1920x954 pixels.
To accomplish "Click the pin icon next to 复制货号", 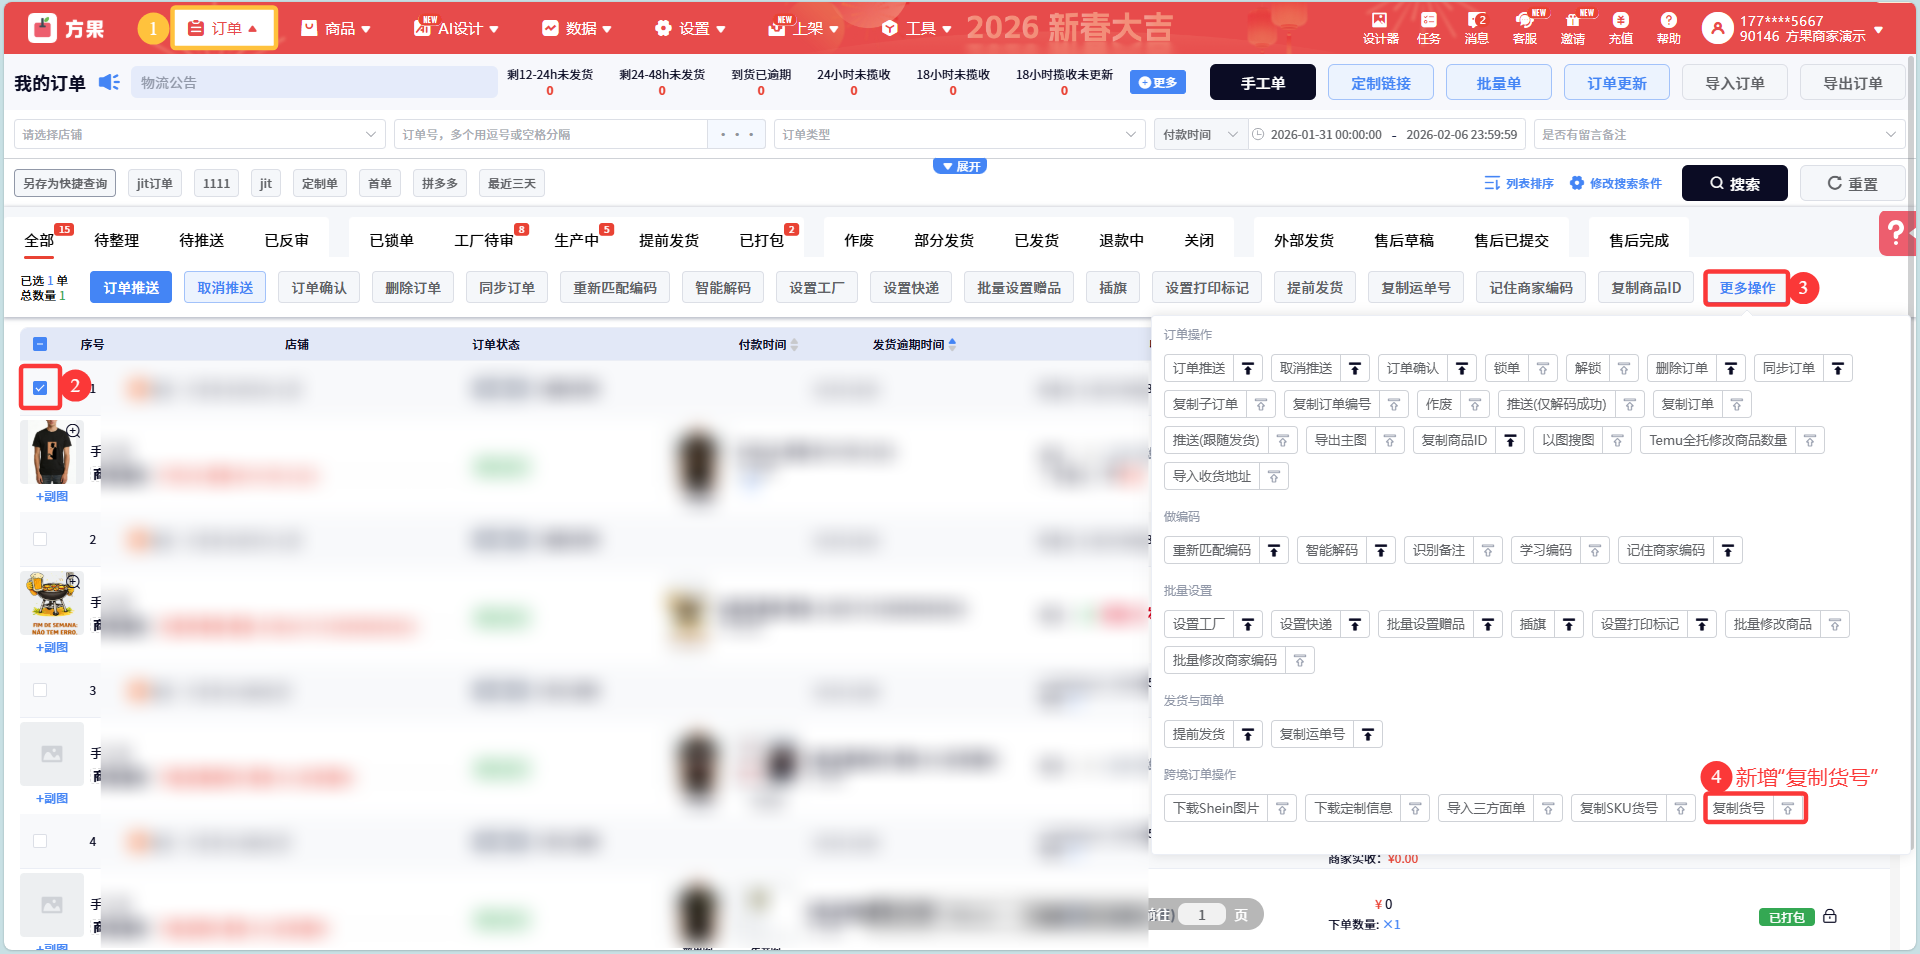I will pyautogui.click(x=1788, y=808).
